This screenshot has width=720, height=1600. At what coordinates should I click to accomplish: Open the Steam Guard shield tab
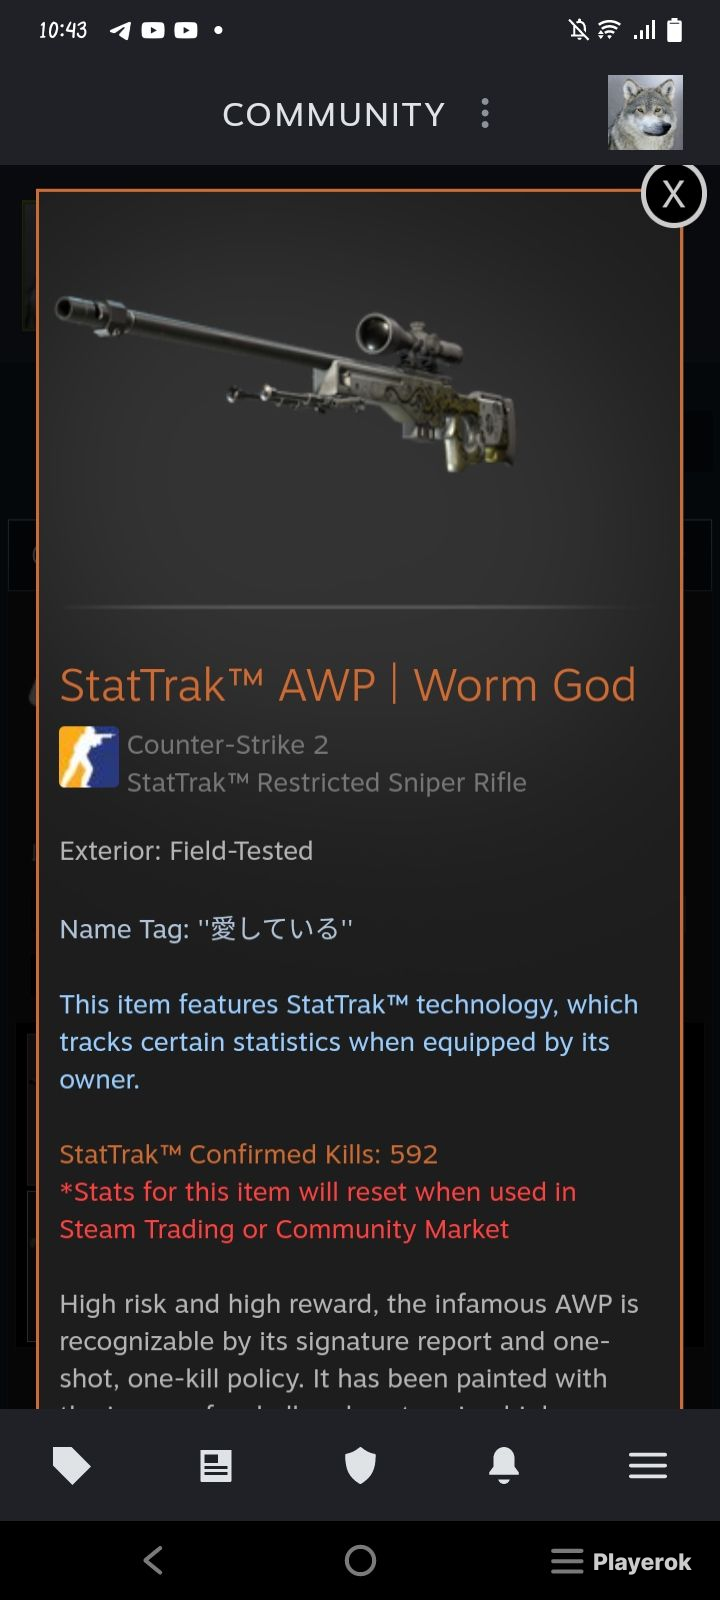(x=360, y=1467)
